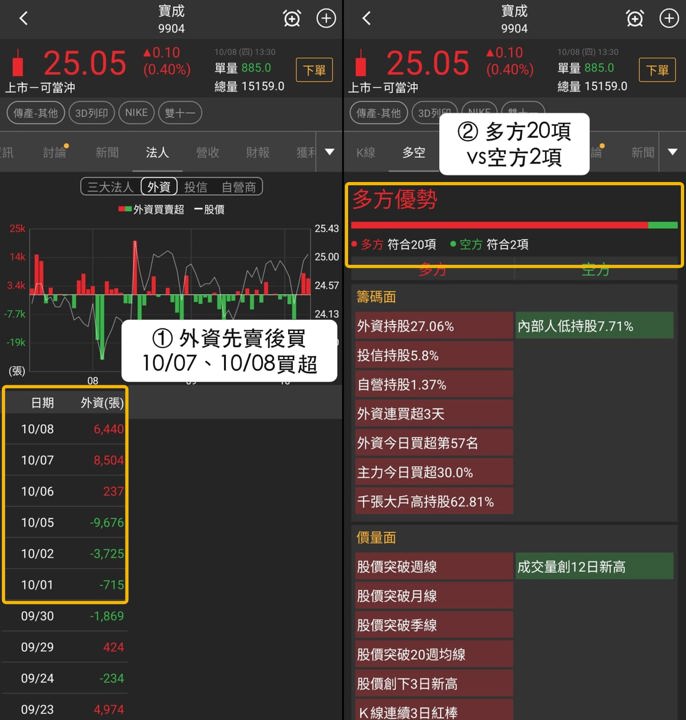This screenshot has height=720, width=686.
Task: Tap K線連續3日紅棒 item
Action: pos(433,710)
